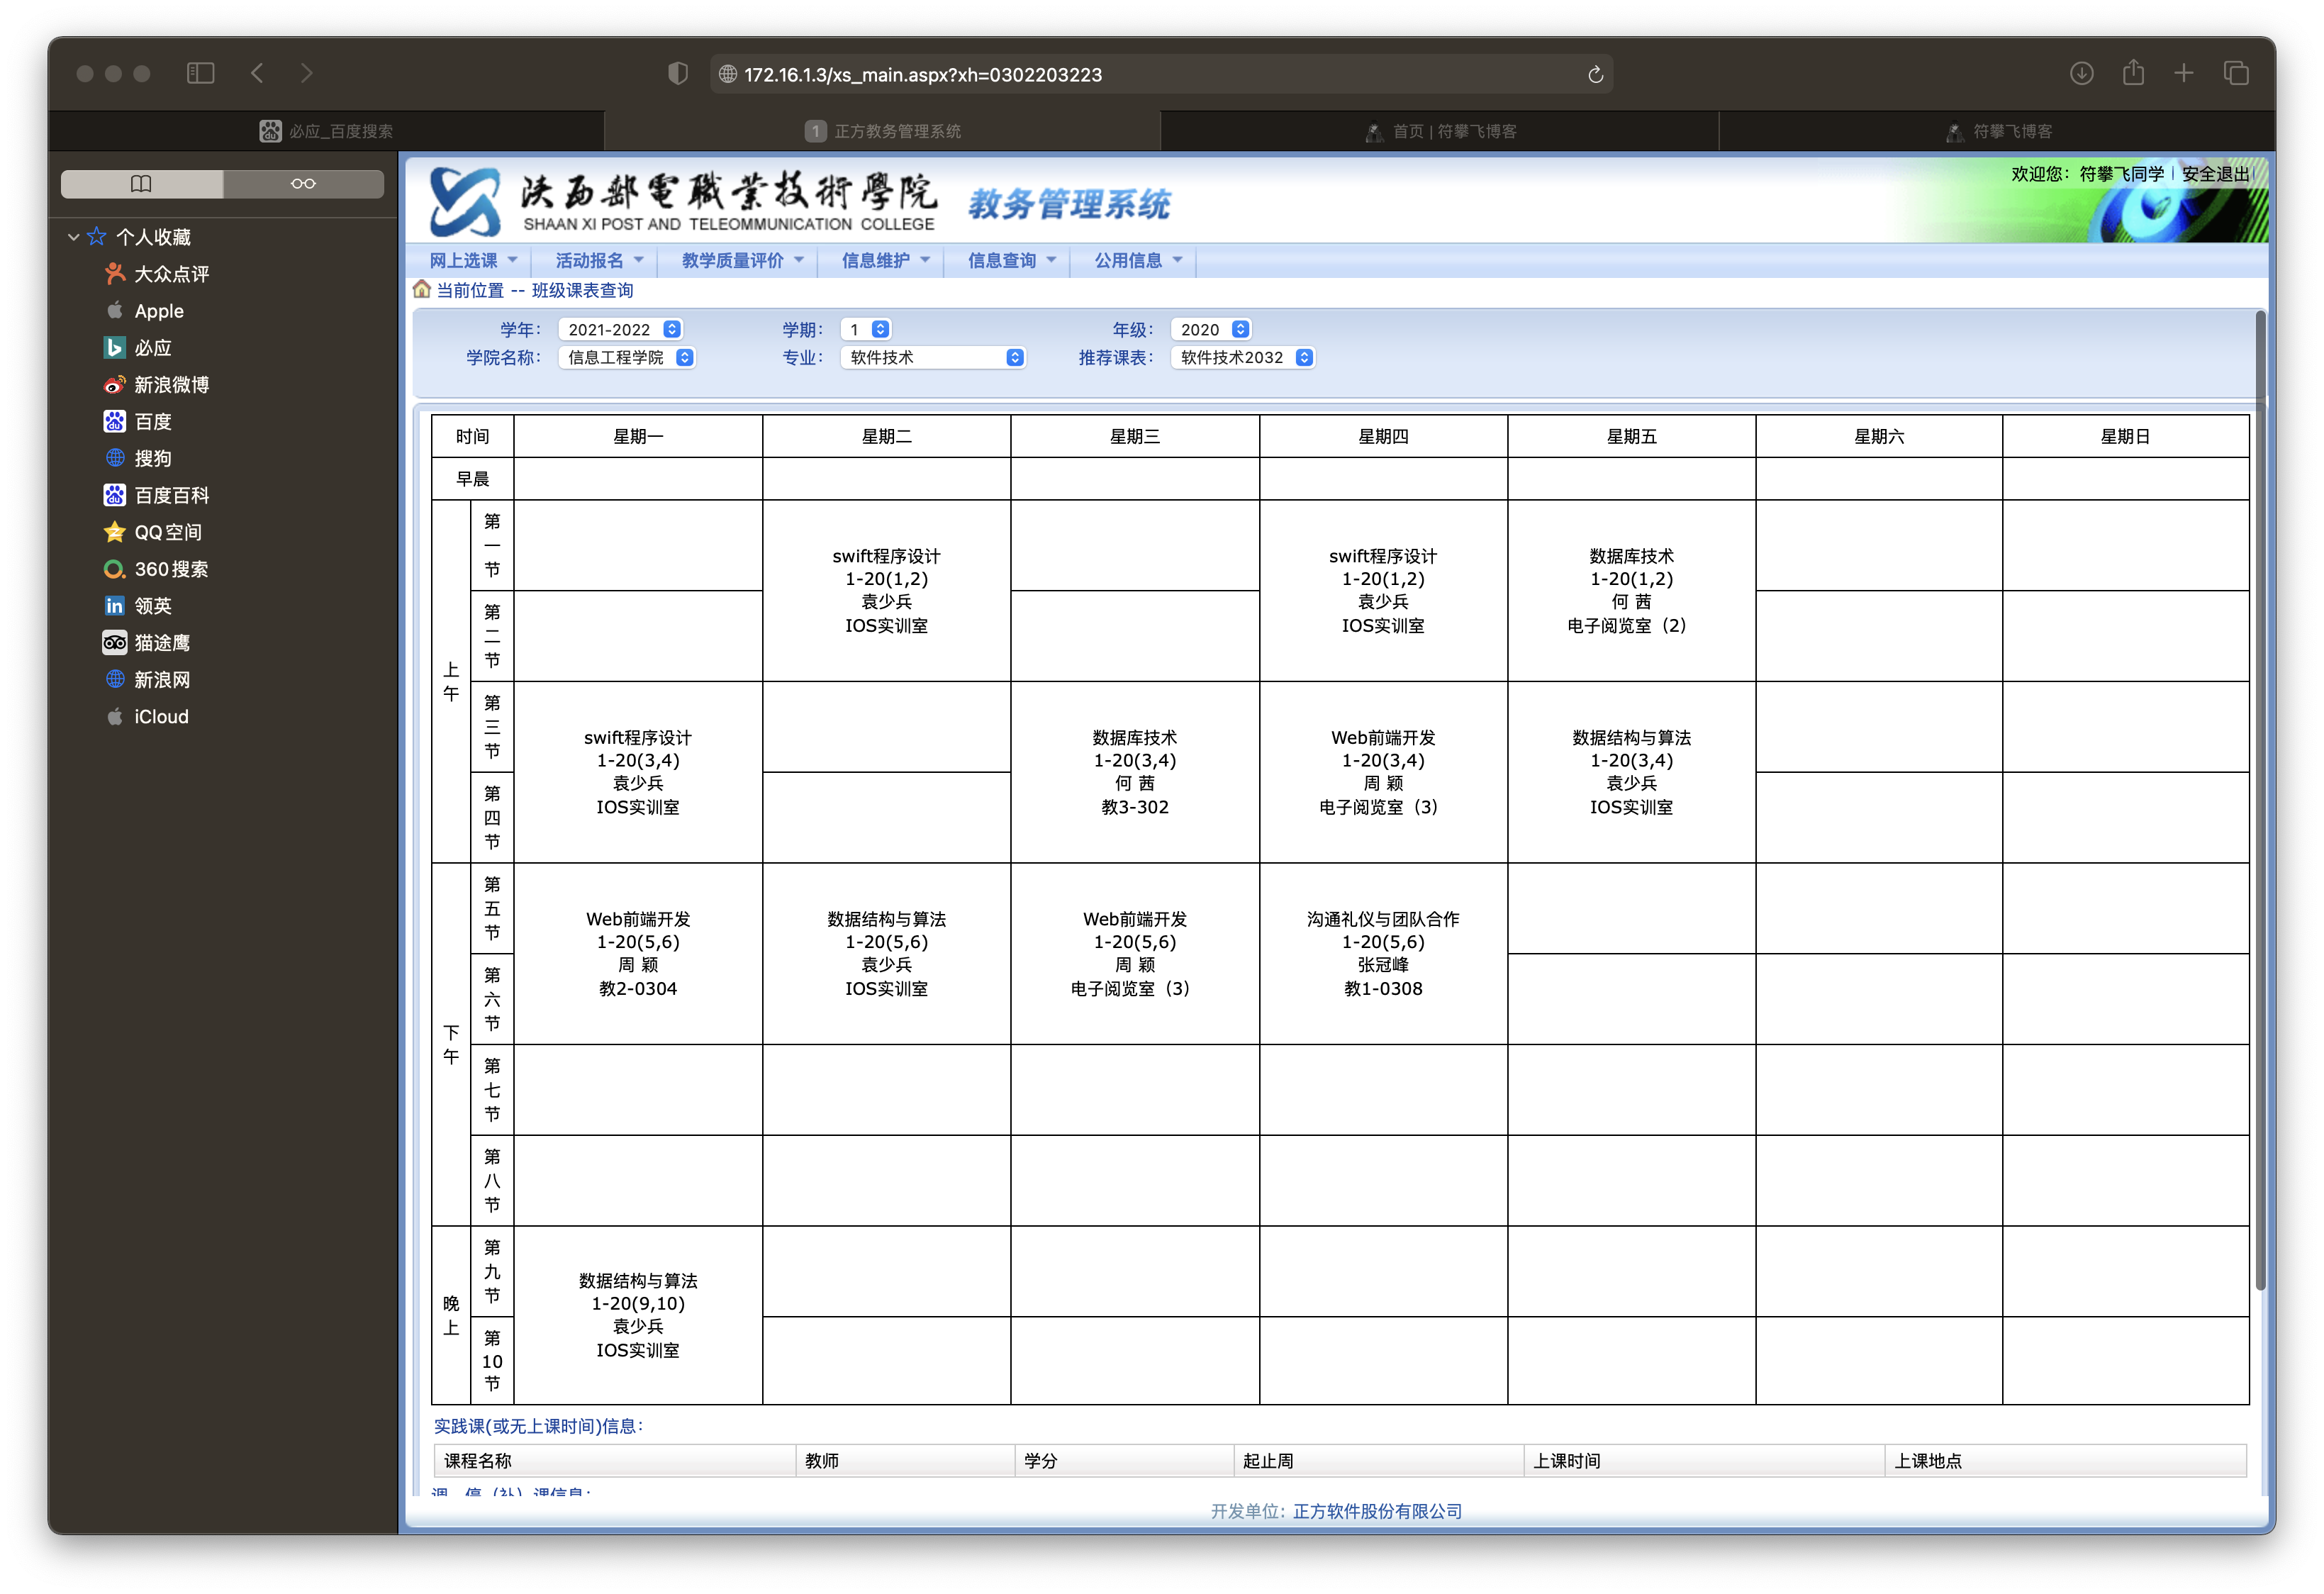Click the 上课地点 column header

pos(2065,1460)
